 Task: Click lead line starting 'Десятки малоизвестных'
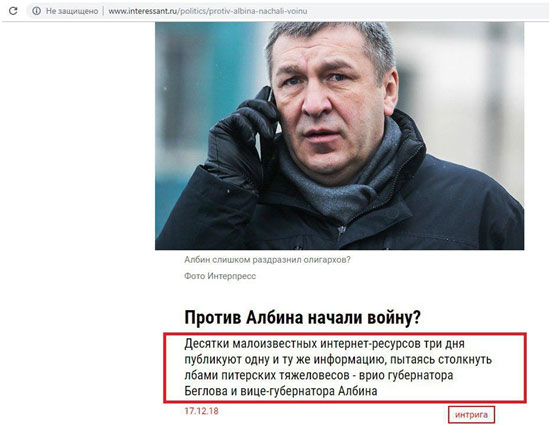pyautogui.click(x=324, y=344)
